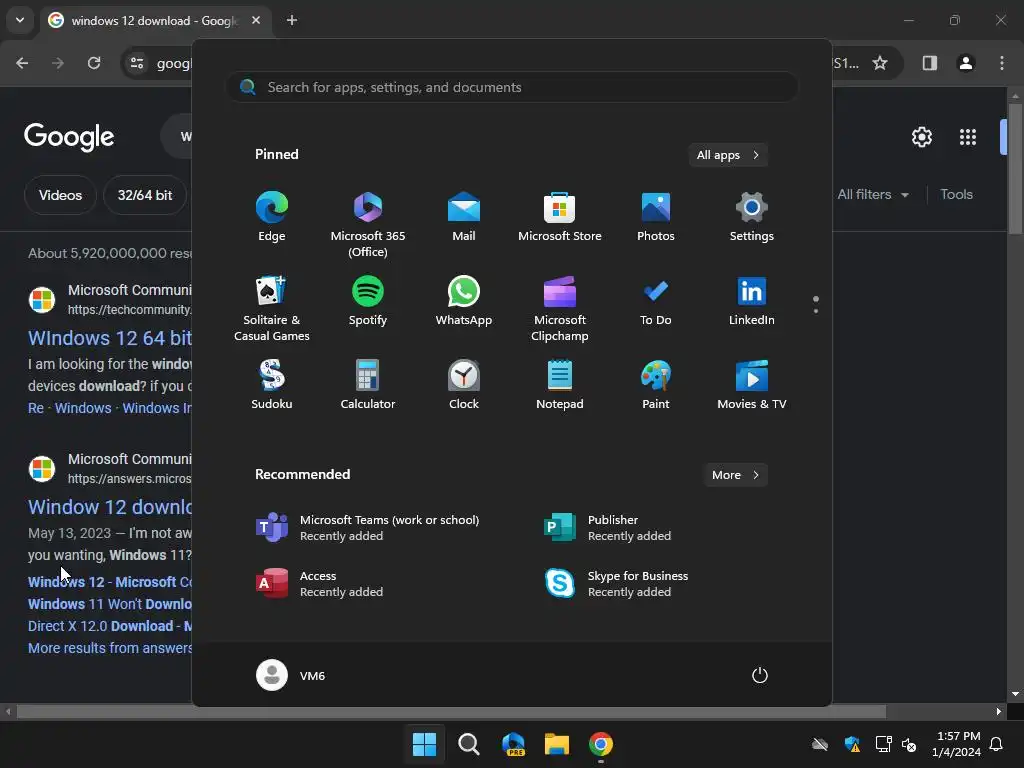Select the 32/64 bit filter chip
Image resolution: width=1024 pixels, height=768 pixels.
145,195
